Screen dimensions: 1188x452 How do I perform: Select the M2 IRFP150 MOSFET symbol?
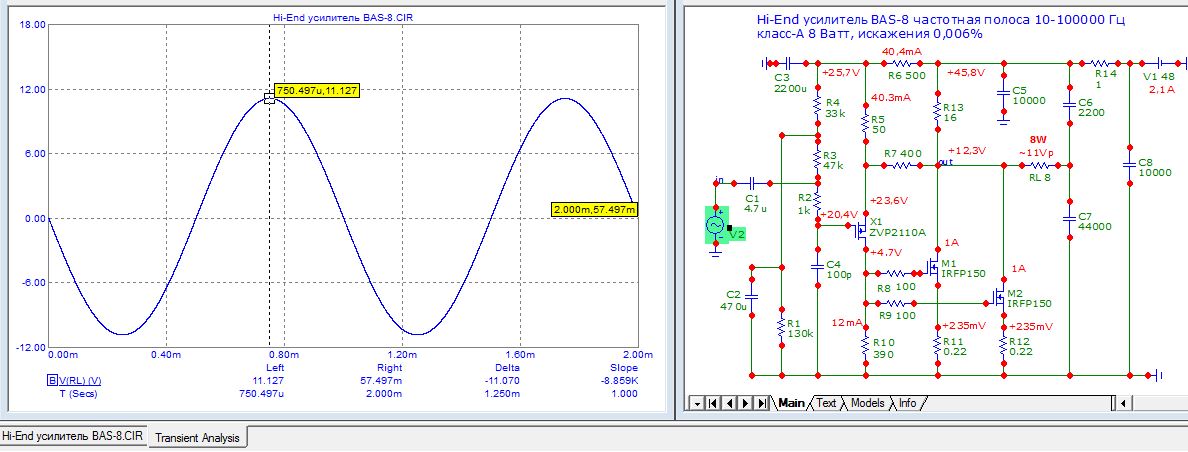tap(1000, 296)
